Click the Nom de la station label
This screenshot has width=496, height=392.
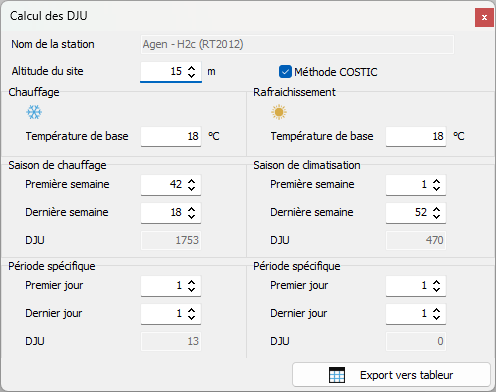point(53,44)
